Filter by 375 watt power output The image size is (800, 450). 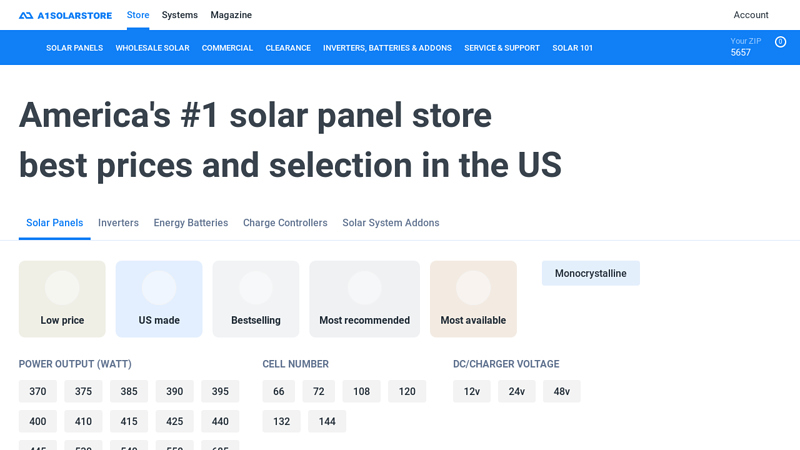83,391
